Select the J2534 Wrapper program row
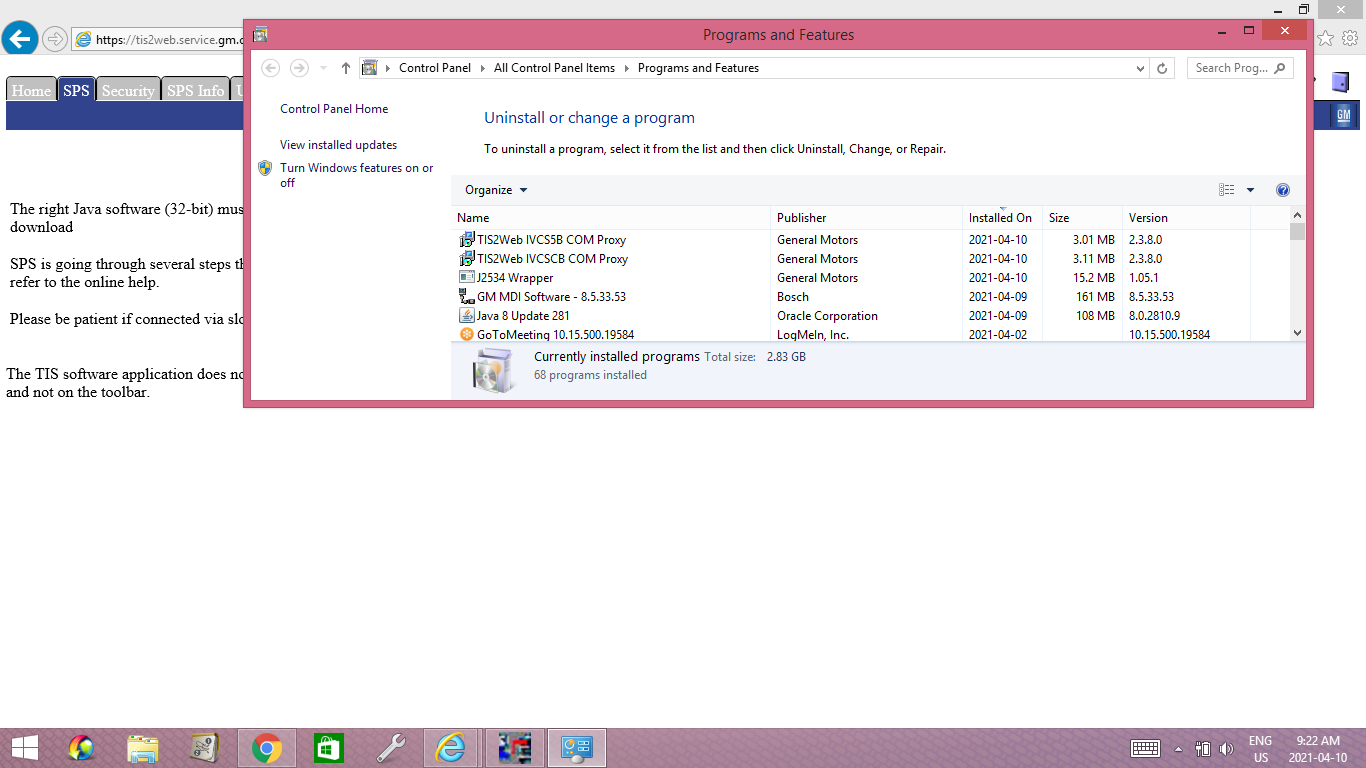1366x768 pixels. pos(870,278)
